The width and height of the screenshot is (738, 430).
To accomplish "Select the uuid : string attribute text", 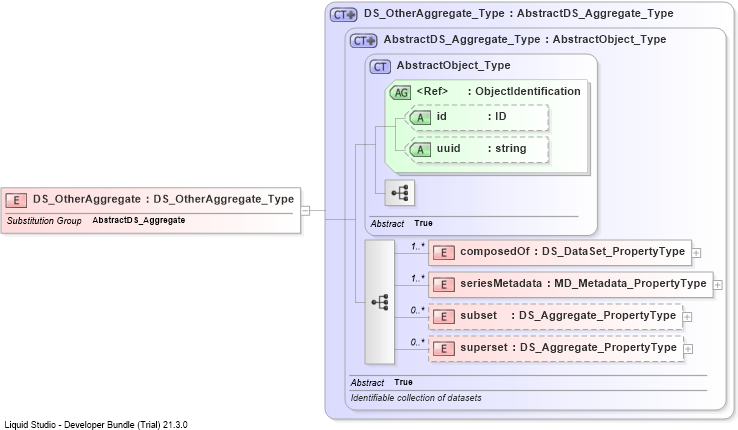I will [481, 149].
